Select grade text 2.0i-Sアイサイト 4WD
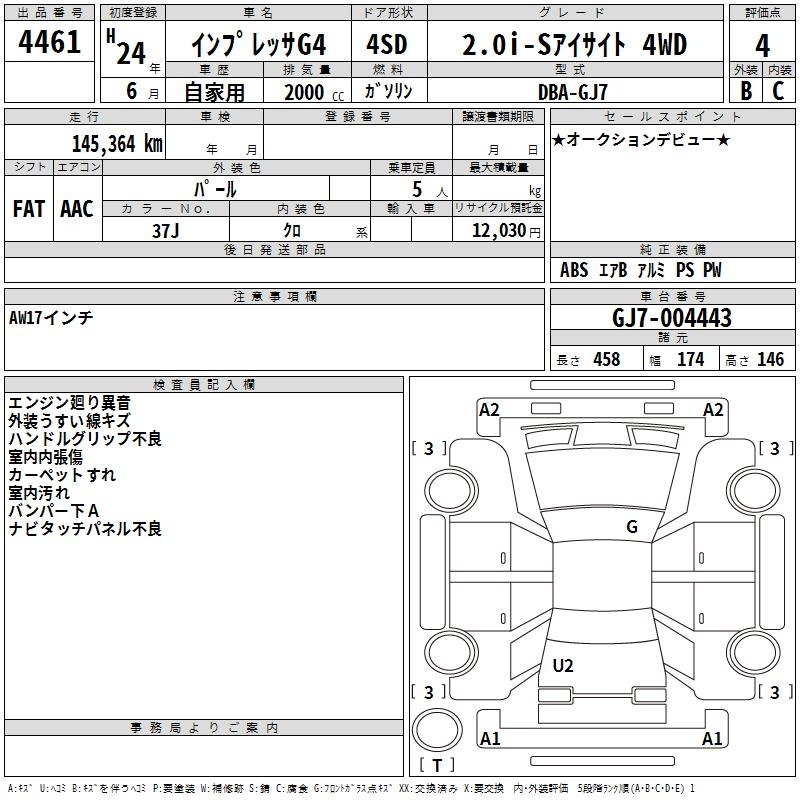The width and height of the screenshot is (800, 800). [x=574, y=44]
